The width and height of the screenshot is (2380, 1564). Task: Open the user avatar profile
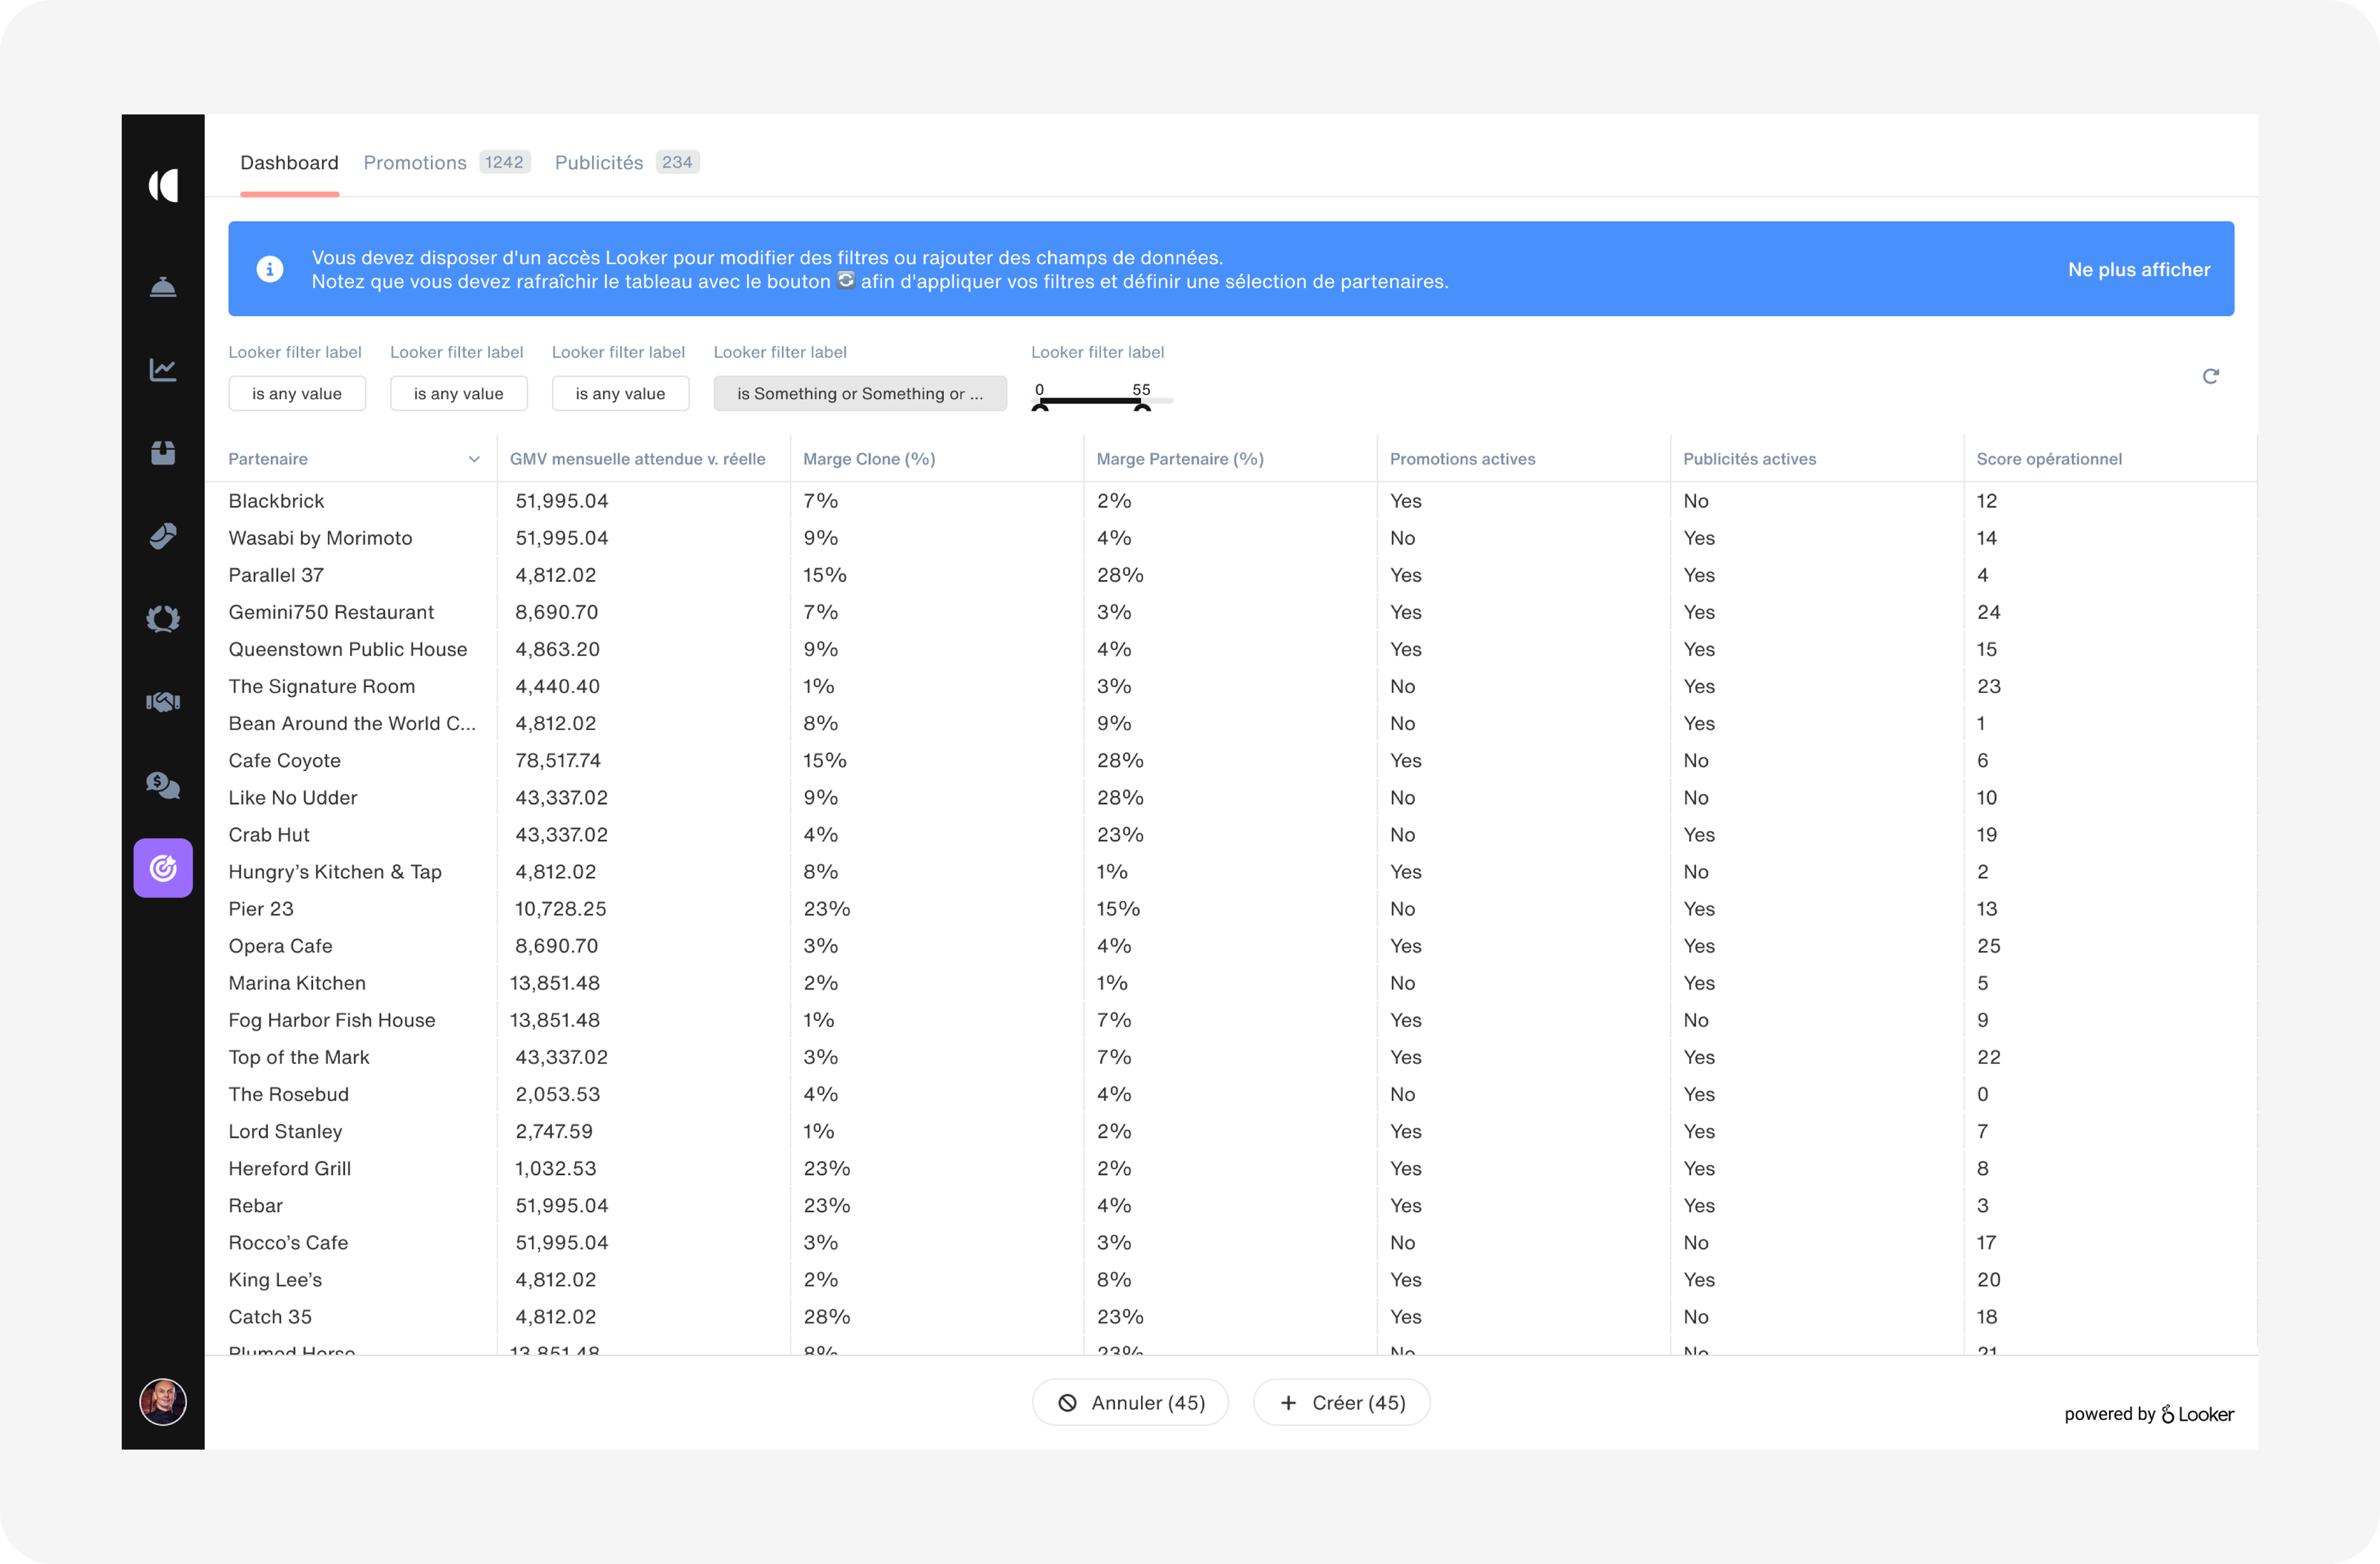pyautogui.click(x=163, y=1402)
